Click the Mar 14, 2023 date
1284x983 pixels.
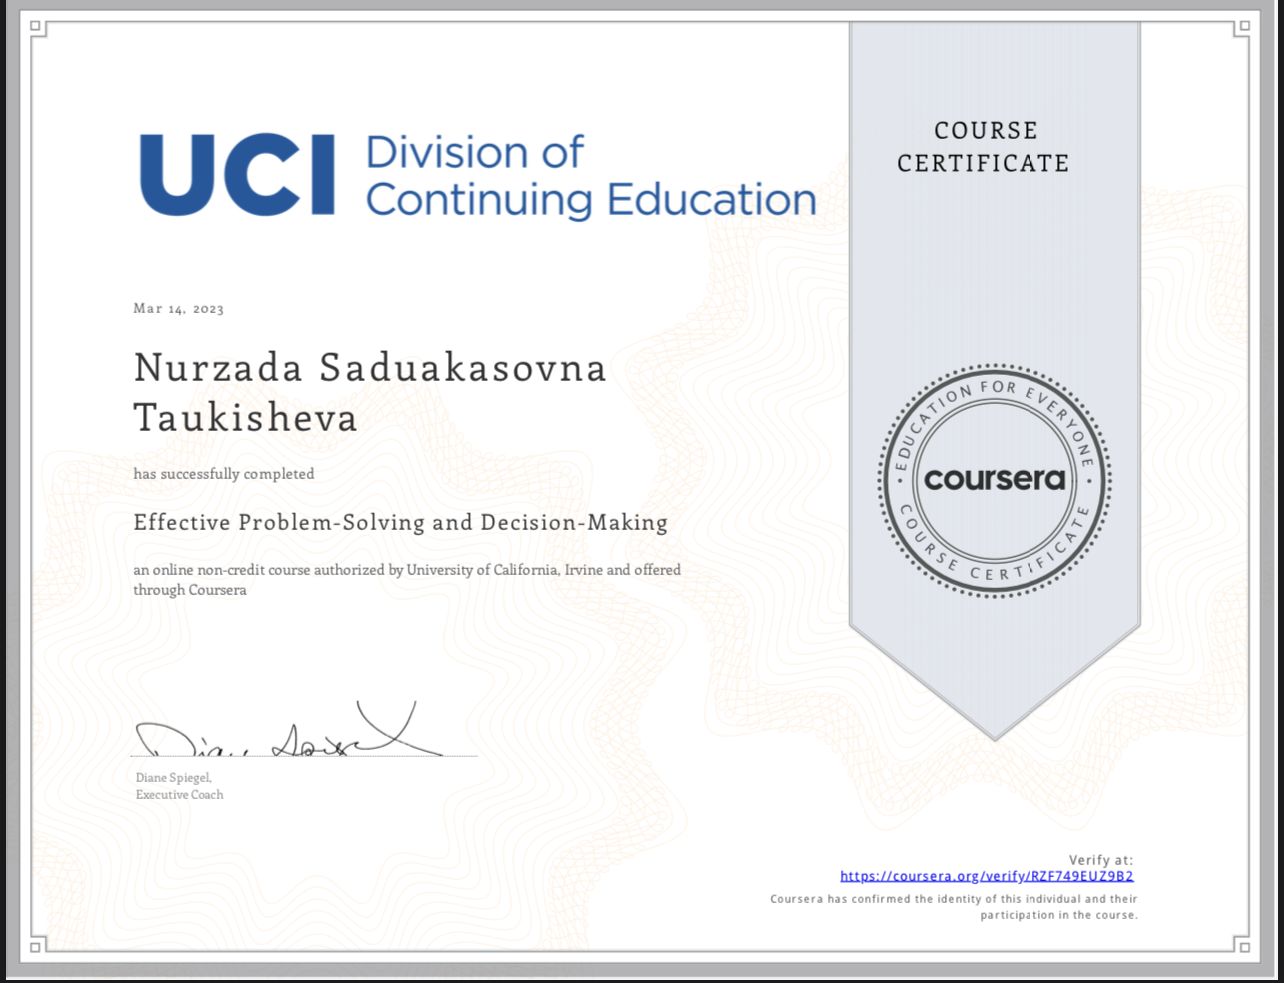click(179, 308)
